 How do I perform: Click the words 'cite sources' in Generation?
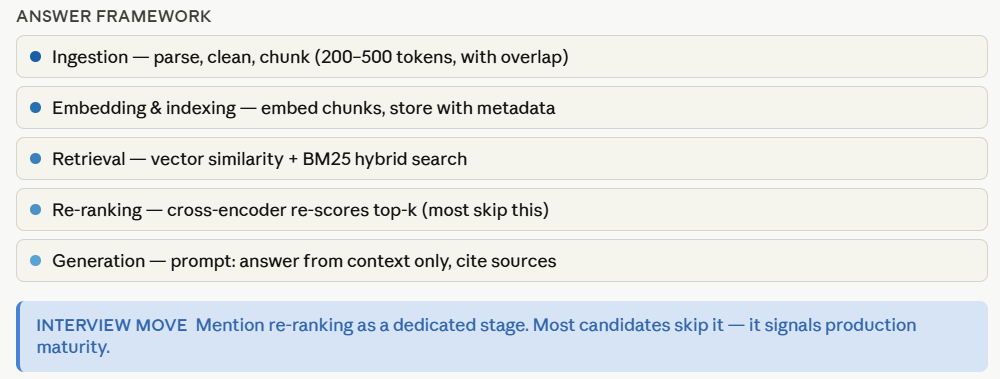506,261
